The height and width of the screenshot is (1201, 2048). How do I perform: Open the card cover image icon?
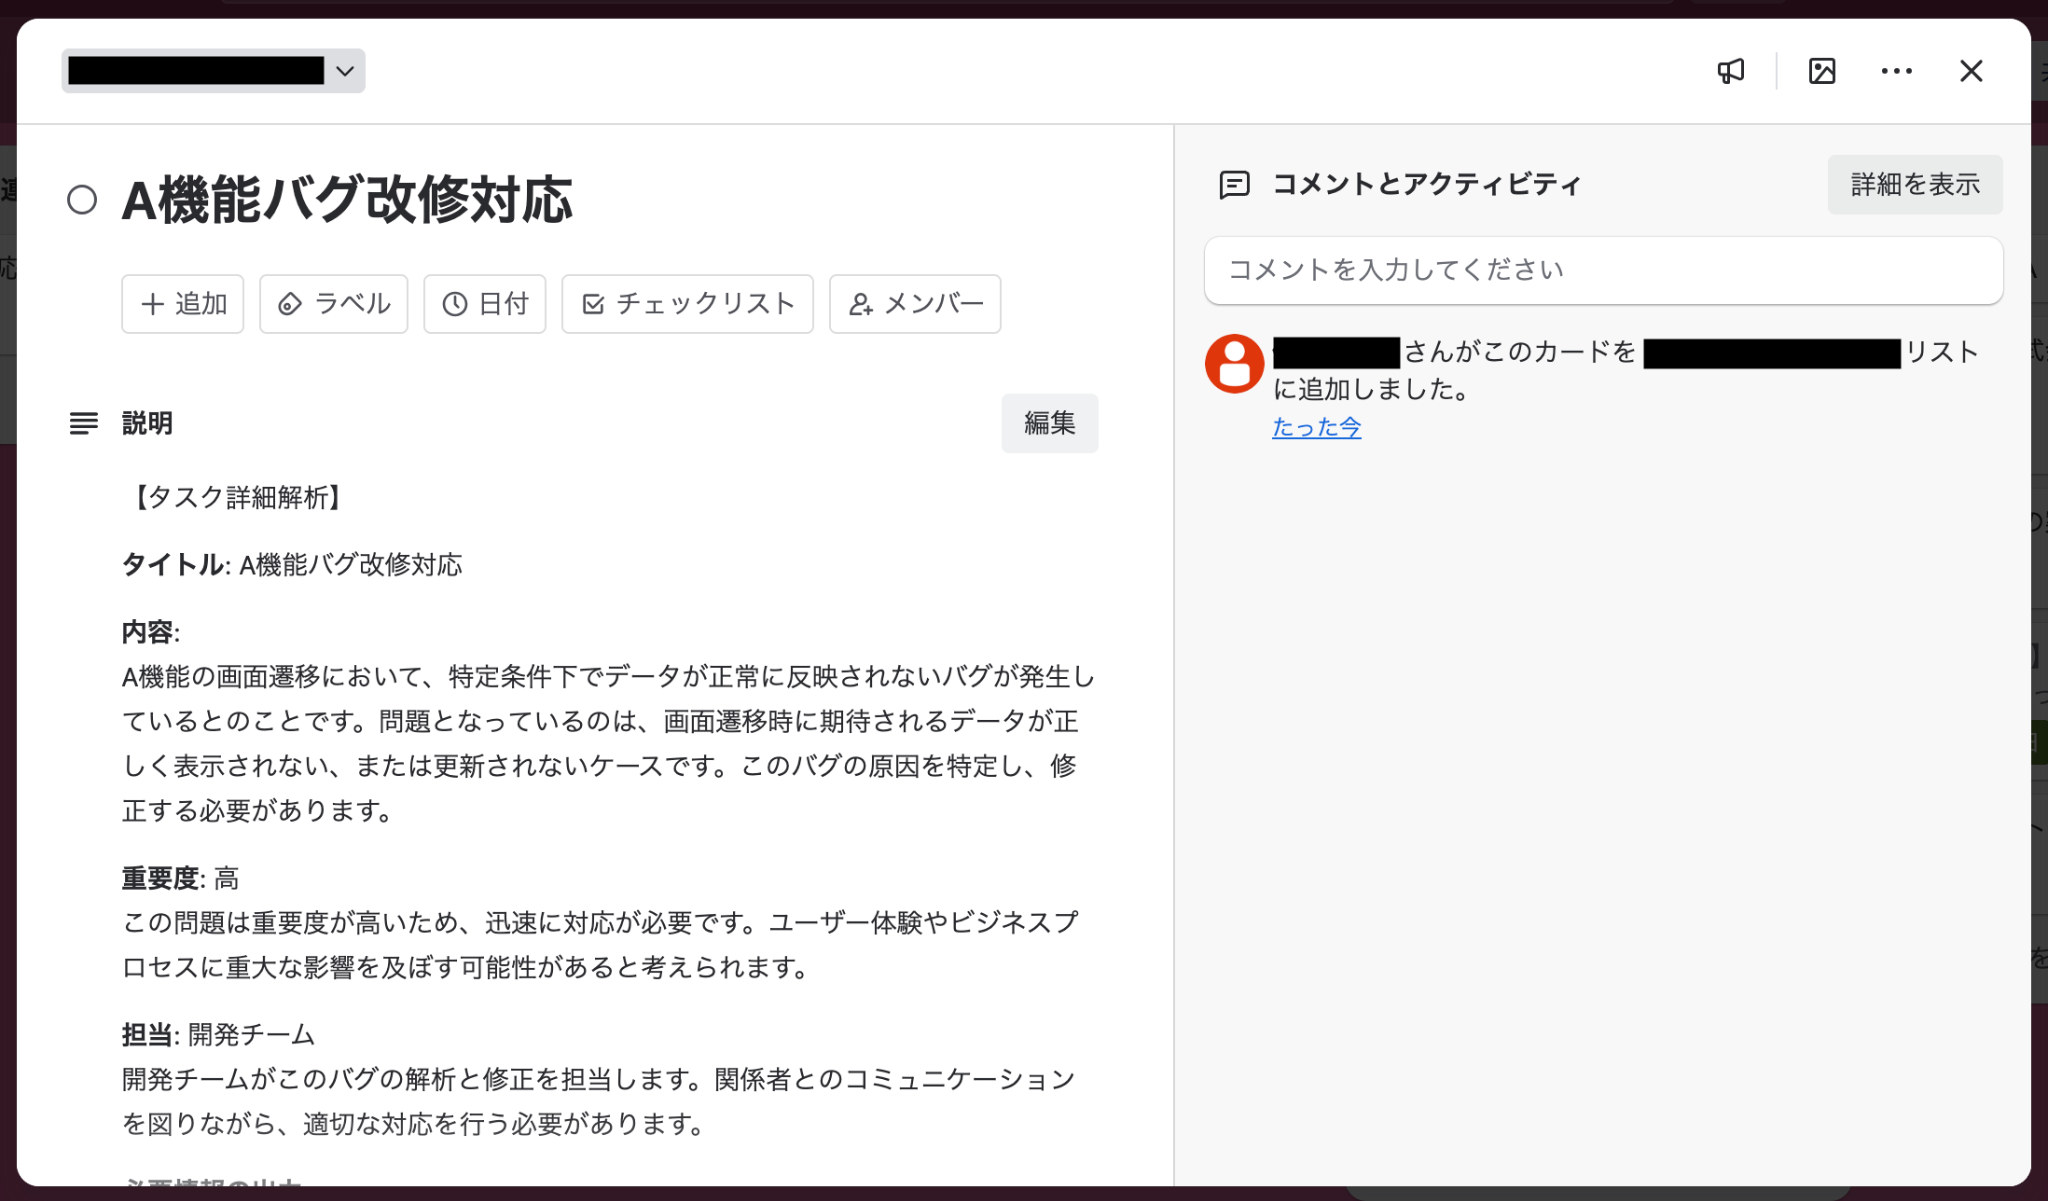[x=1822, y=71]
